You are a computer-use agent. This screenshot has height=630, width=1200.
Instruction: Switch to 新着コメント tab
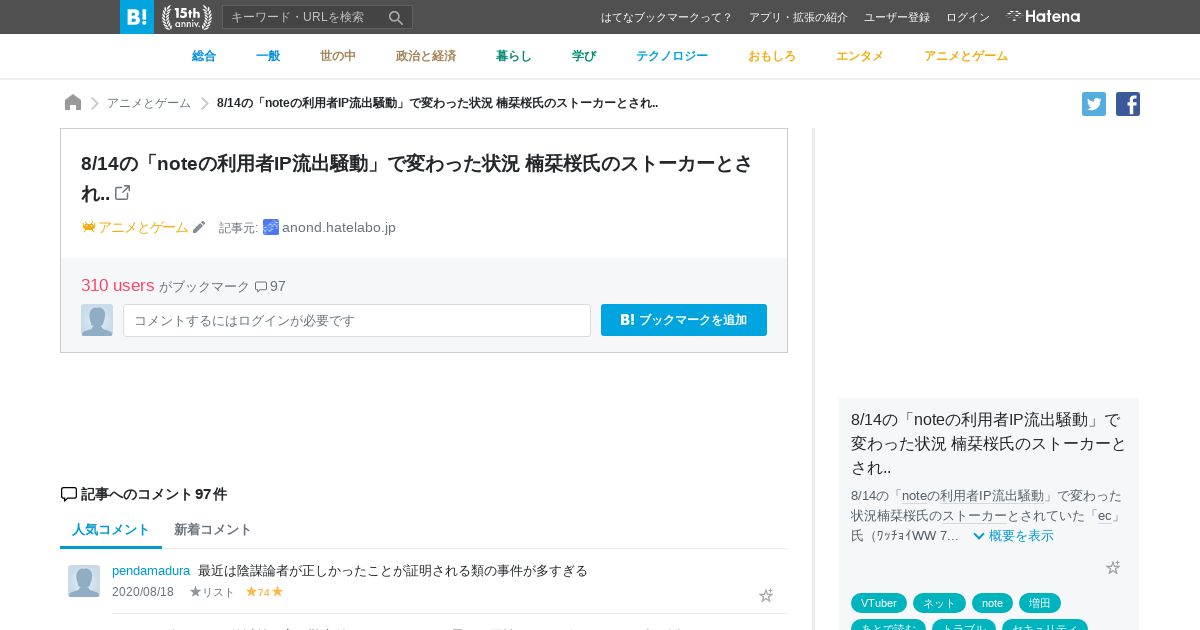point(213,529)
